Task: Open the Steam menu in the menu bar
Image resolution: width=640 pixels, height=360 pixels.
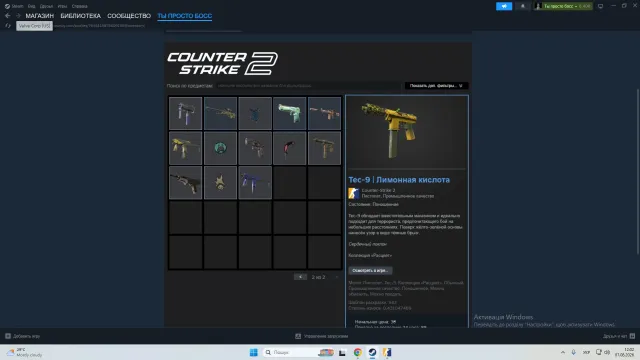Action: tap(14, 6)
